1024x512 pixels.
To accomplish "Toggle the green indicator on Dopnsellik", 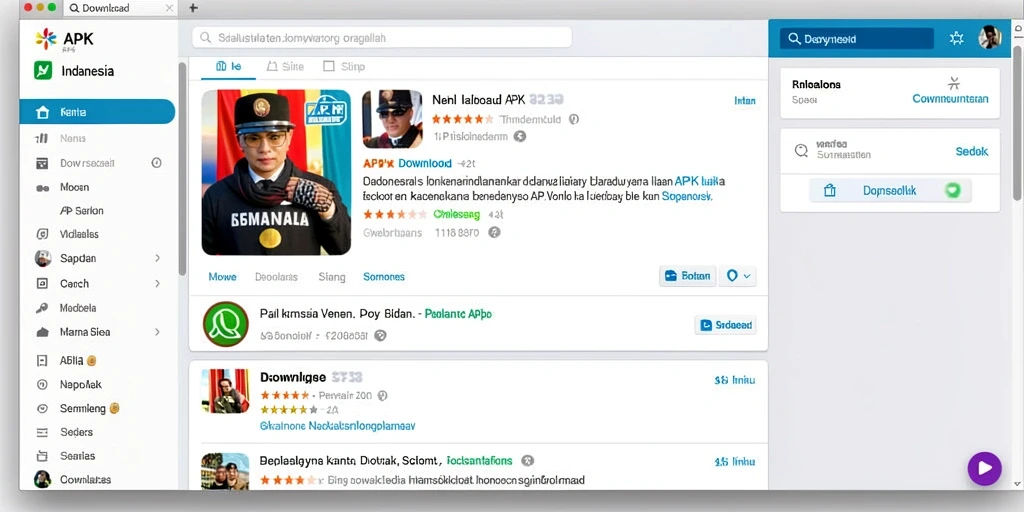I will [x=952, y=191].
